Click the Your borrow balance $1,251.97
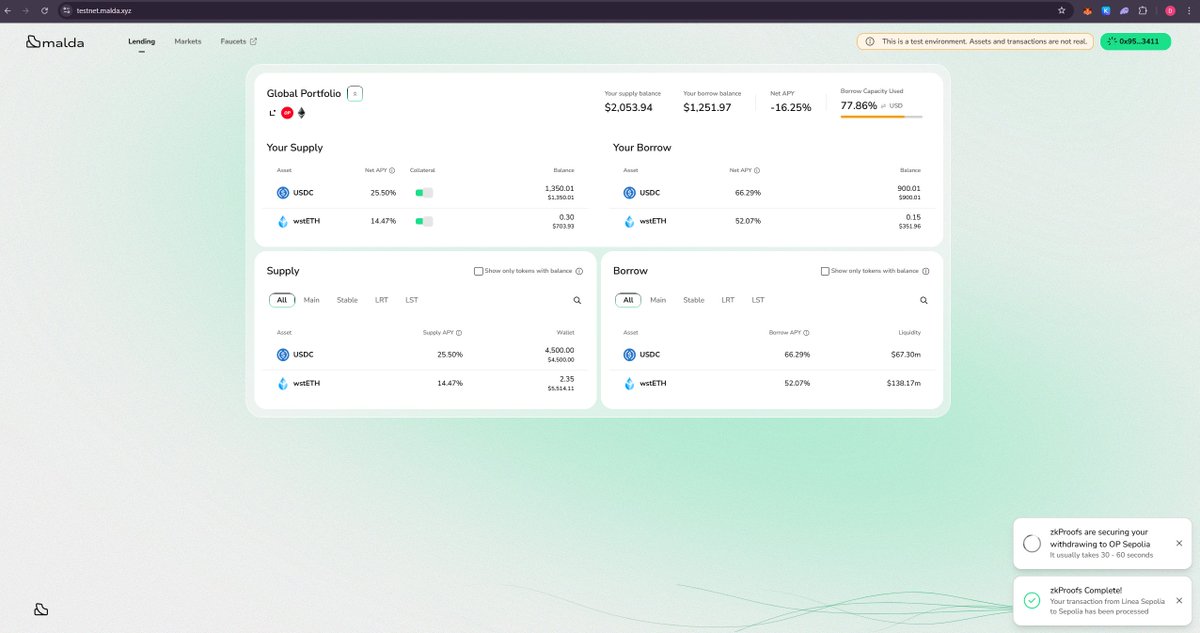Viewport: 1200px width, 633px height. pyautogui.click(x=707, y=107)
